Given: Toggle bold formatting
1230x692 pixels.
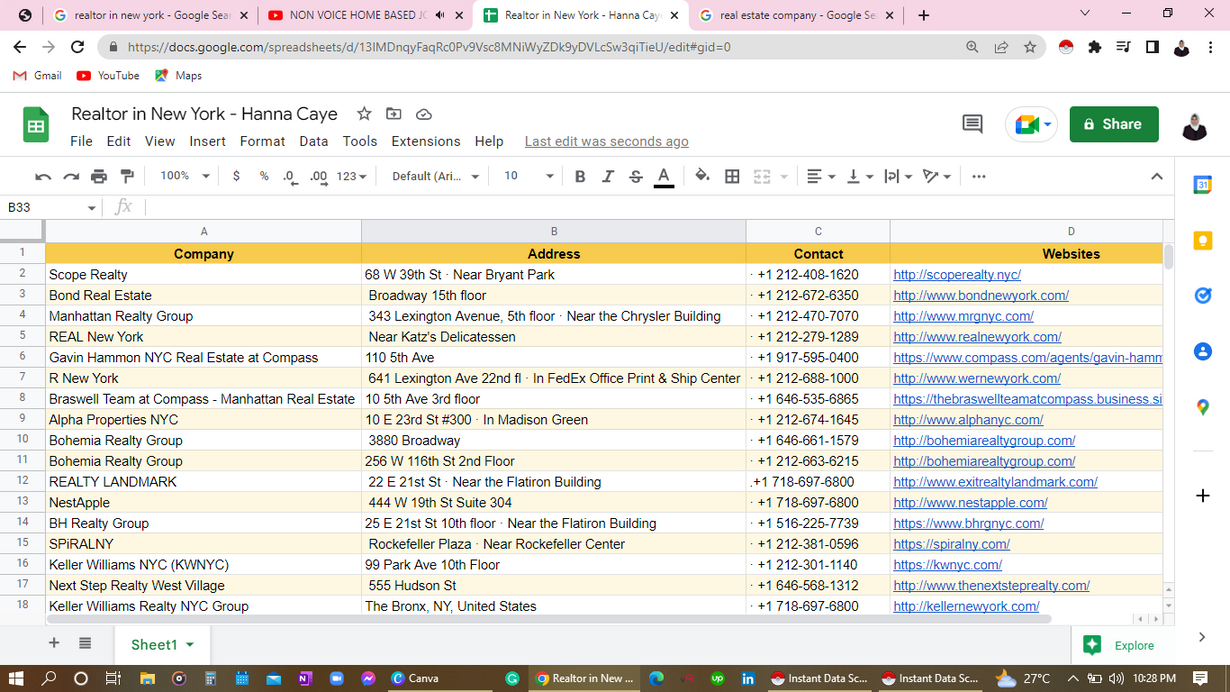Looking at the screenshot, I should (579, 176).
